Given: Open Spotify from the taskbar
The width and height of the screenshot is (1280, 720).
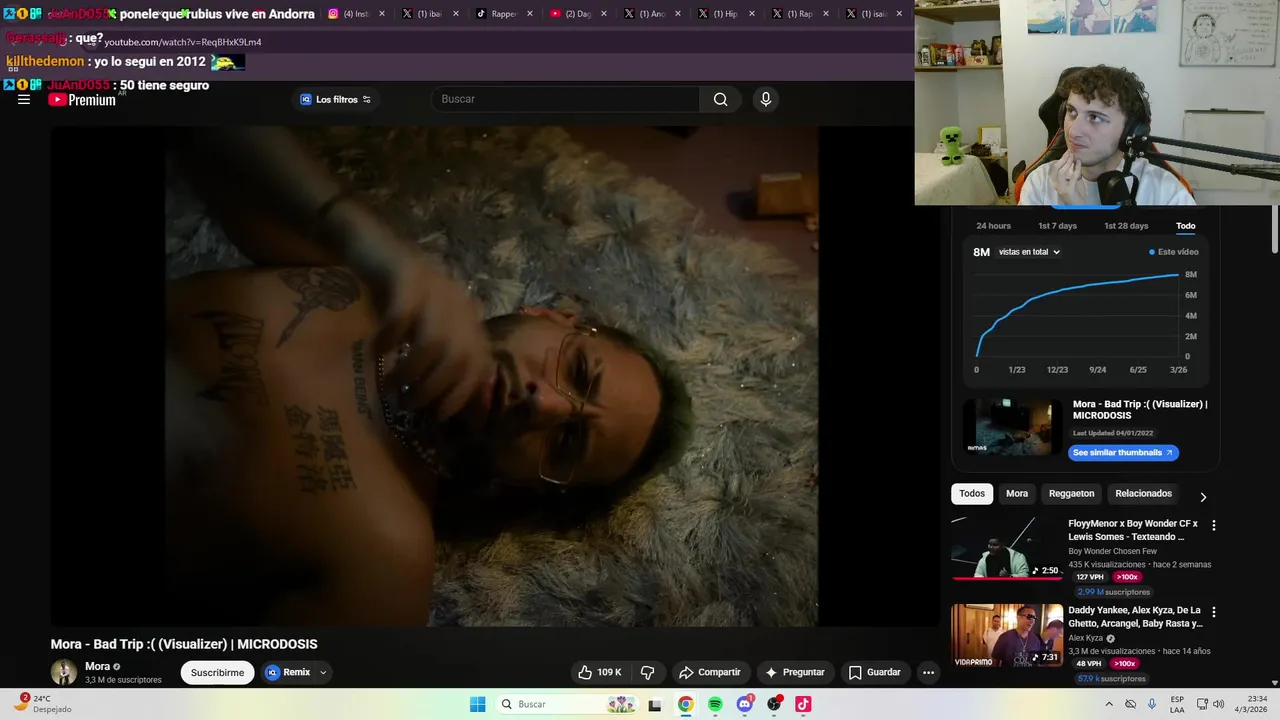Looking at the screenshot, I should click(715, 704).
